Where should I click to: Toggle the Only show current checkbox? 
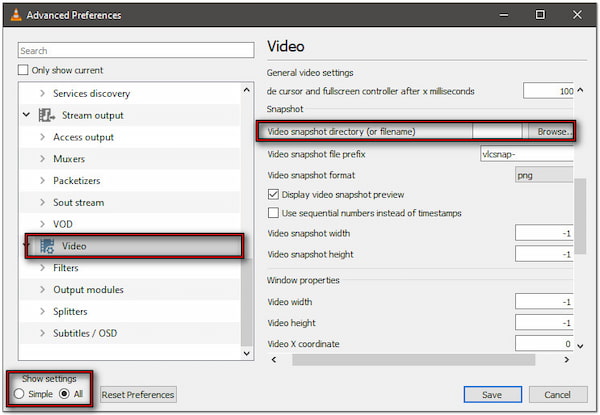click(23, 70)
